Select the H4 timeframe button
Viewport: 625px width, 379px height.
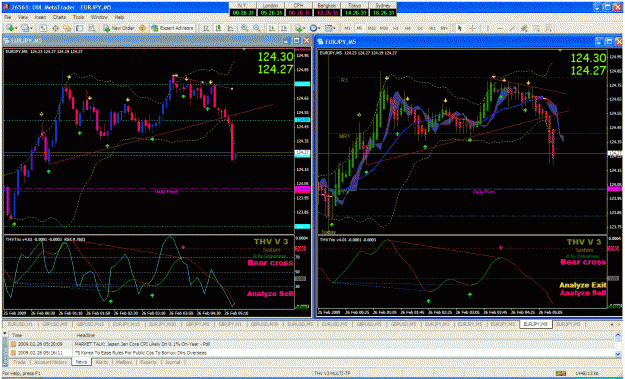408,28
